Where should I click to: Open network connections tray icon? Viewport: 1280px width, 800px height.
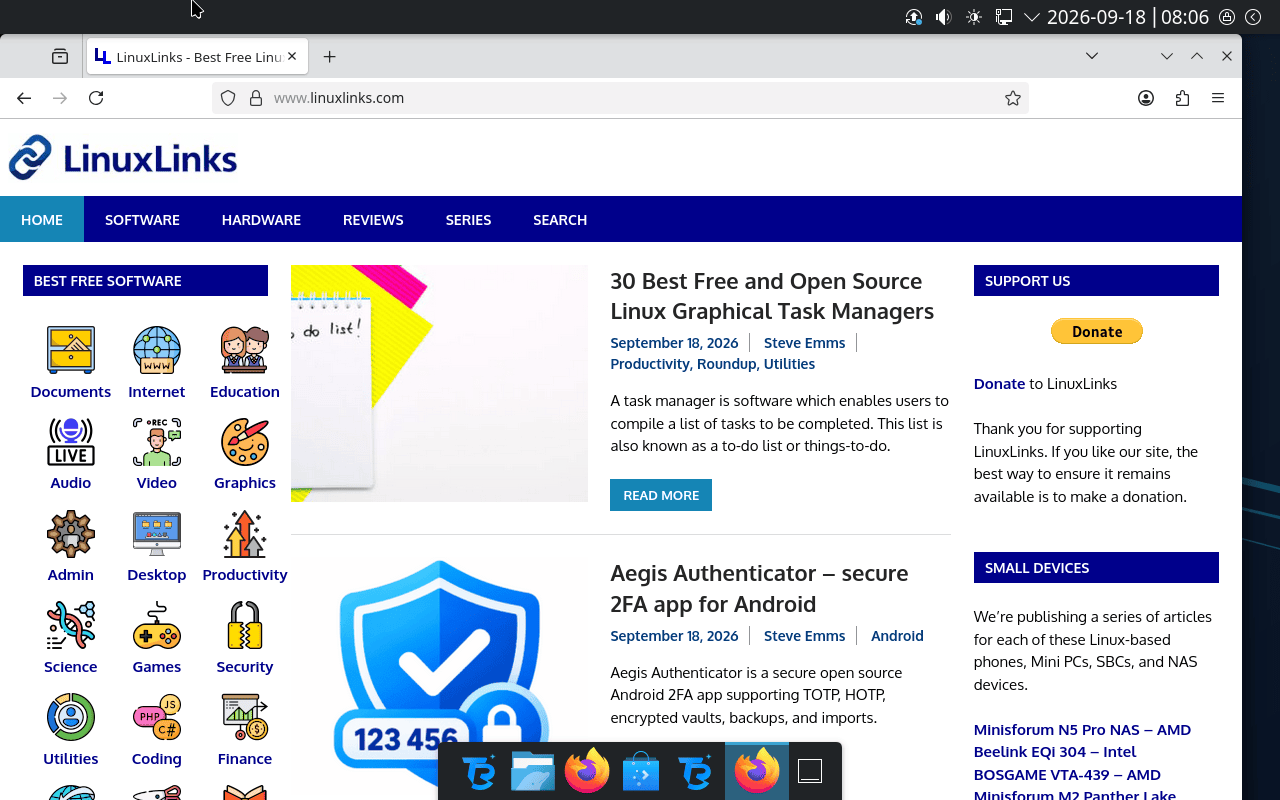click(1003, 17)
